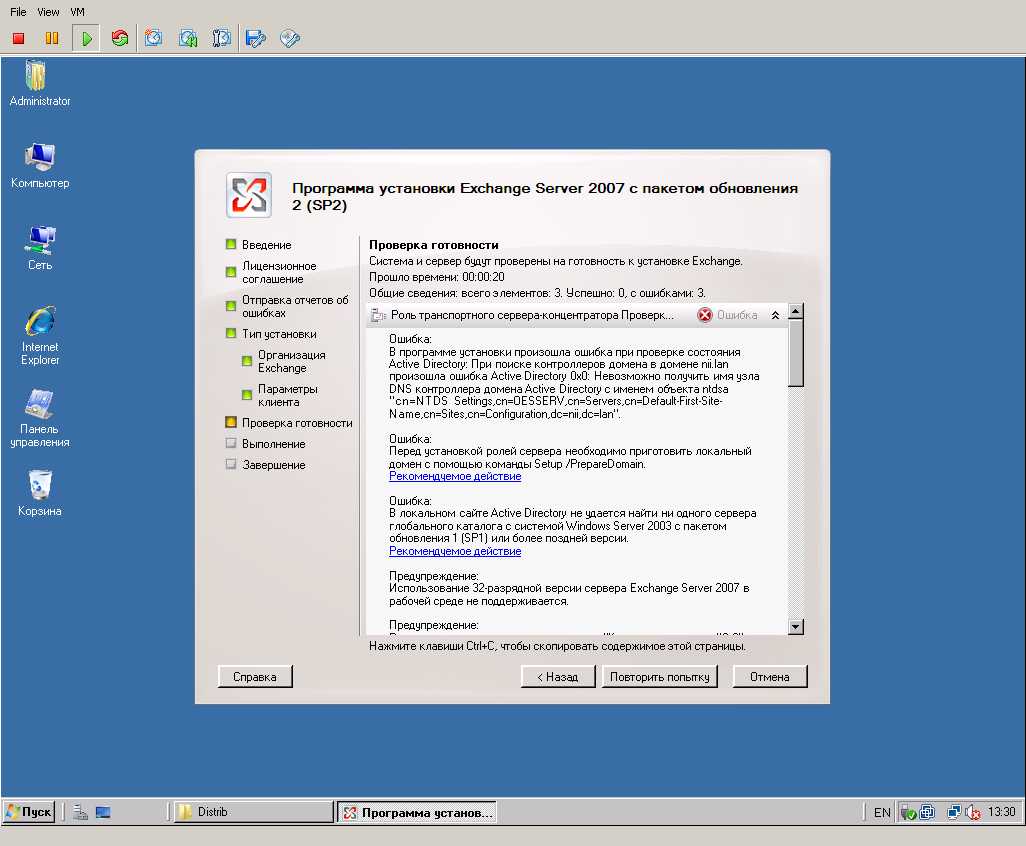The image size is (1026, 846).
Task: Click the red Stop VM toolbar icon
Action: coord(18,39)
